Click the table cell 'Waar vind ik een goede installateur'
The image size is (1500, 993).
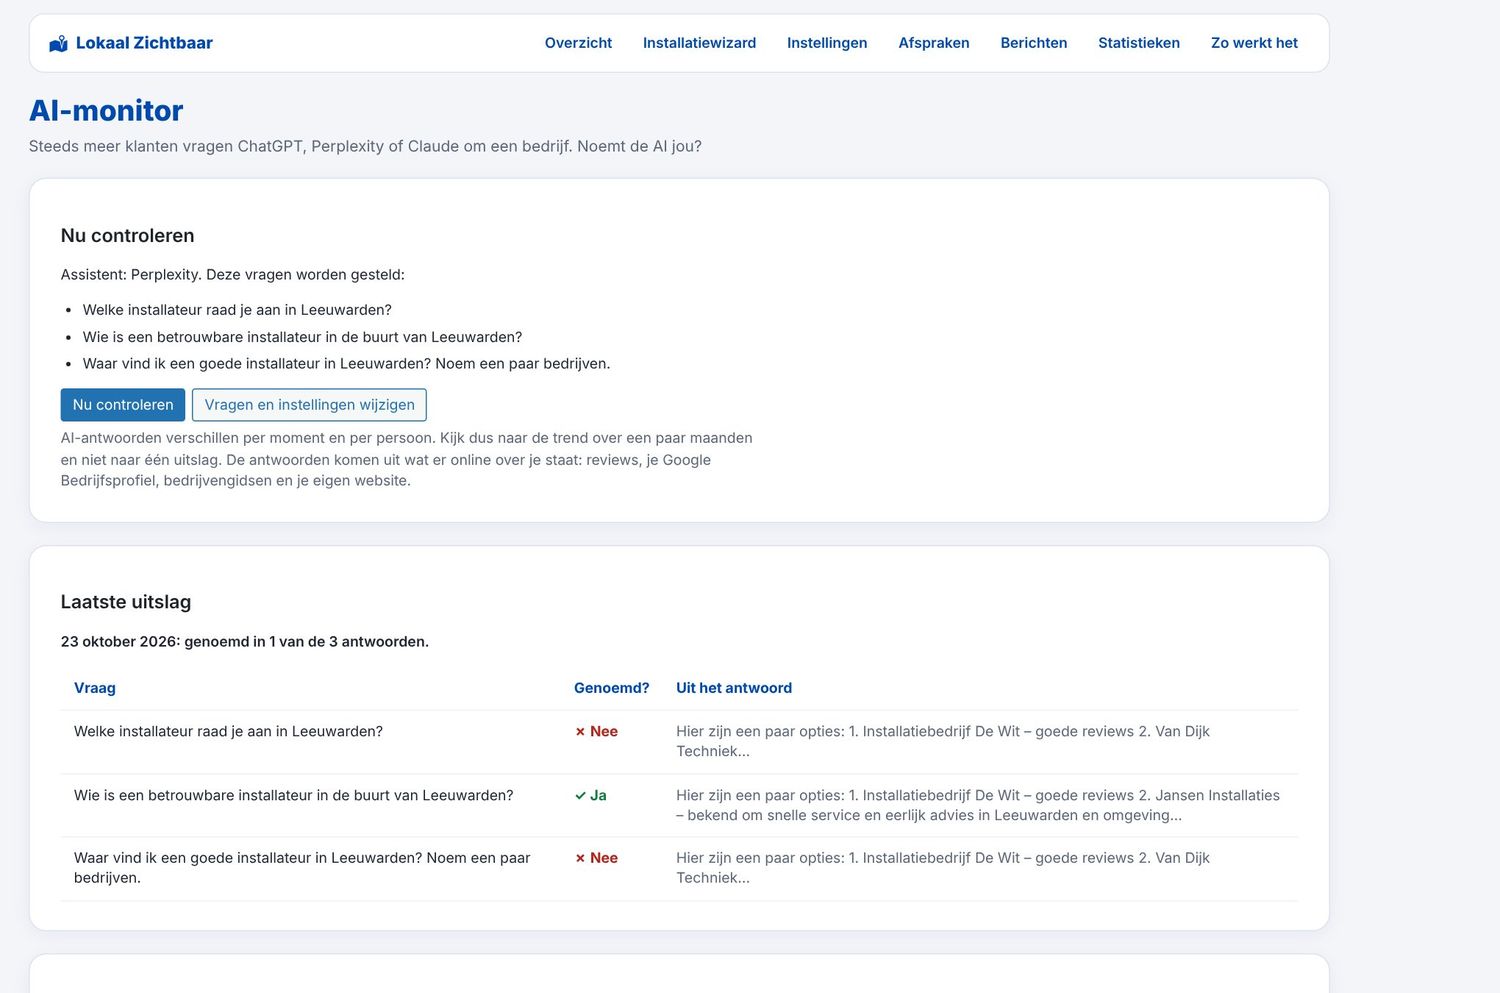(302, 868)
